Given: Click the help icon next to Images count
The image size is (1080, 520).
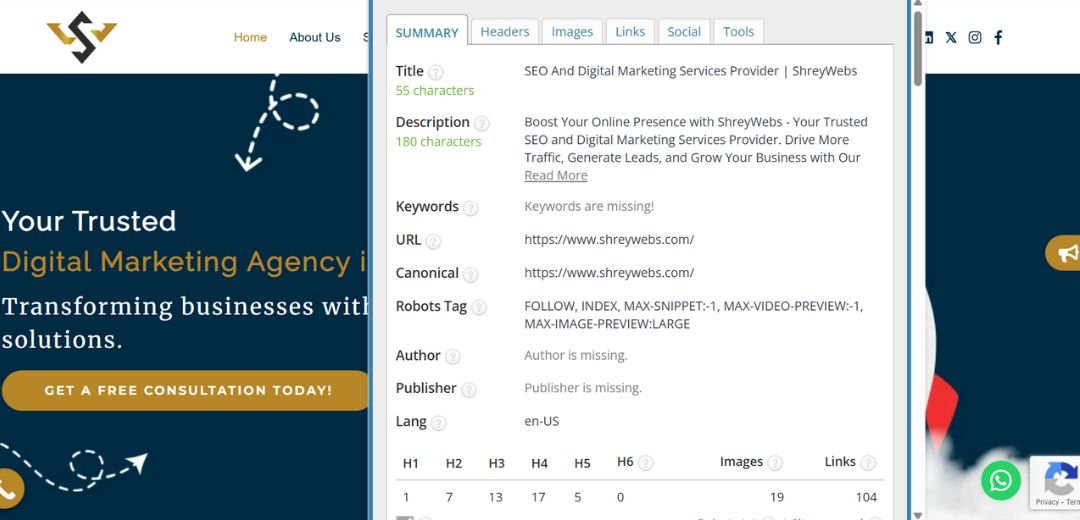Looking at the screenshot, I should [775, 464].
